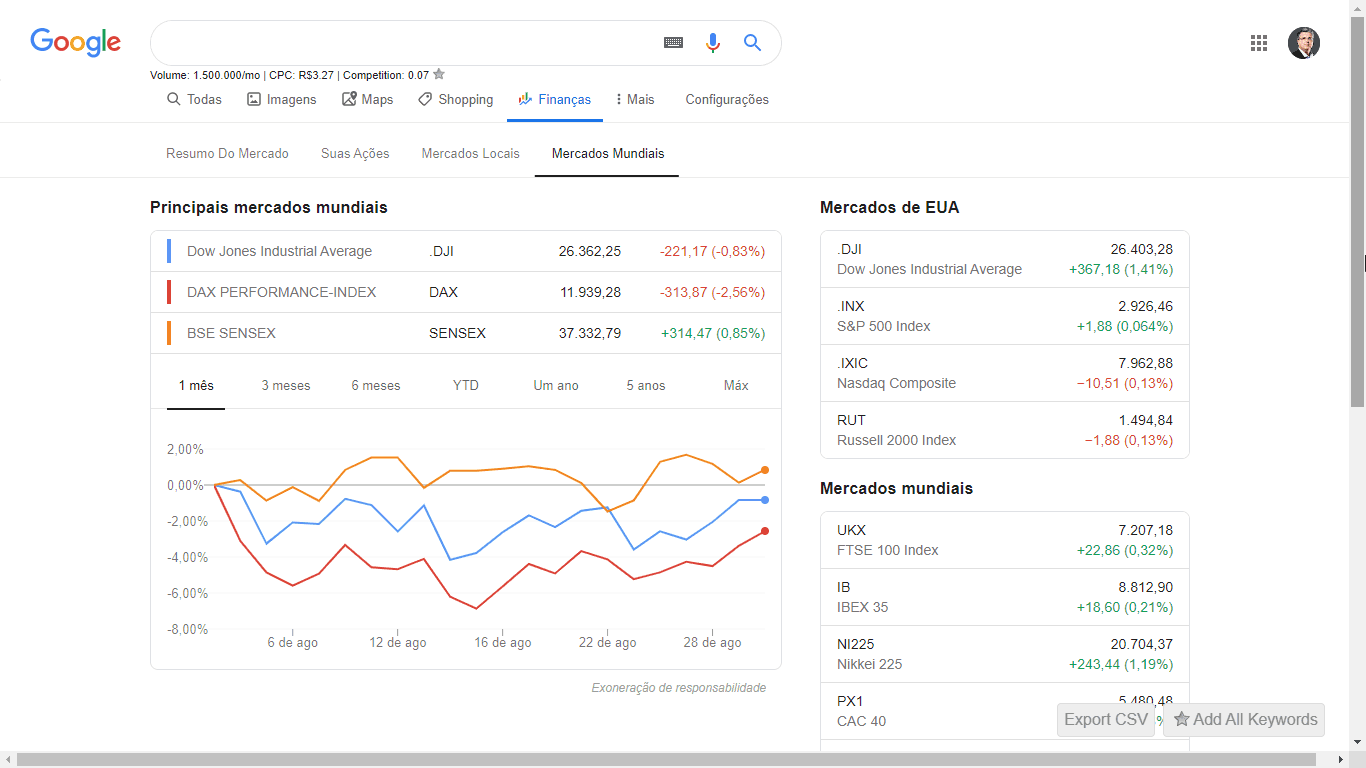Open the FTSE 100 Index entry
1366x768 pixels.
(x=1005, y=540)
